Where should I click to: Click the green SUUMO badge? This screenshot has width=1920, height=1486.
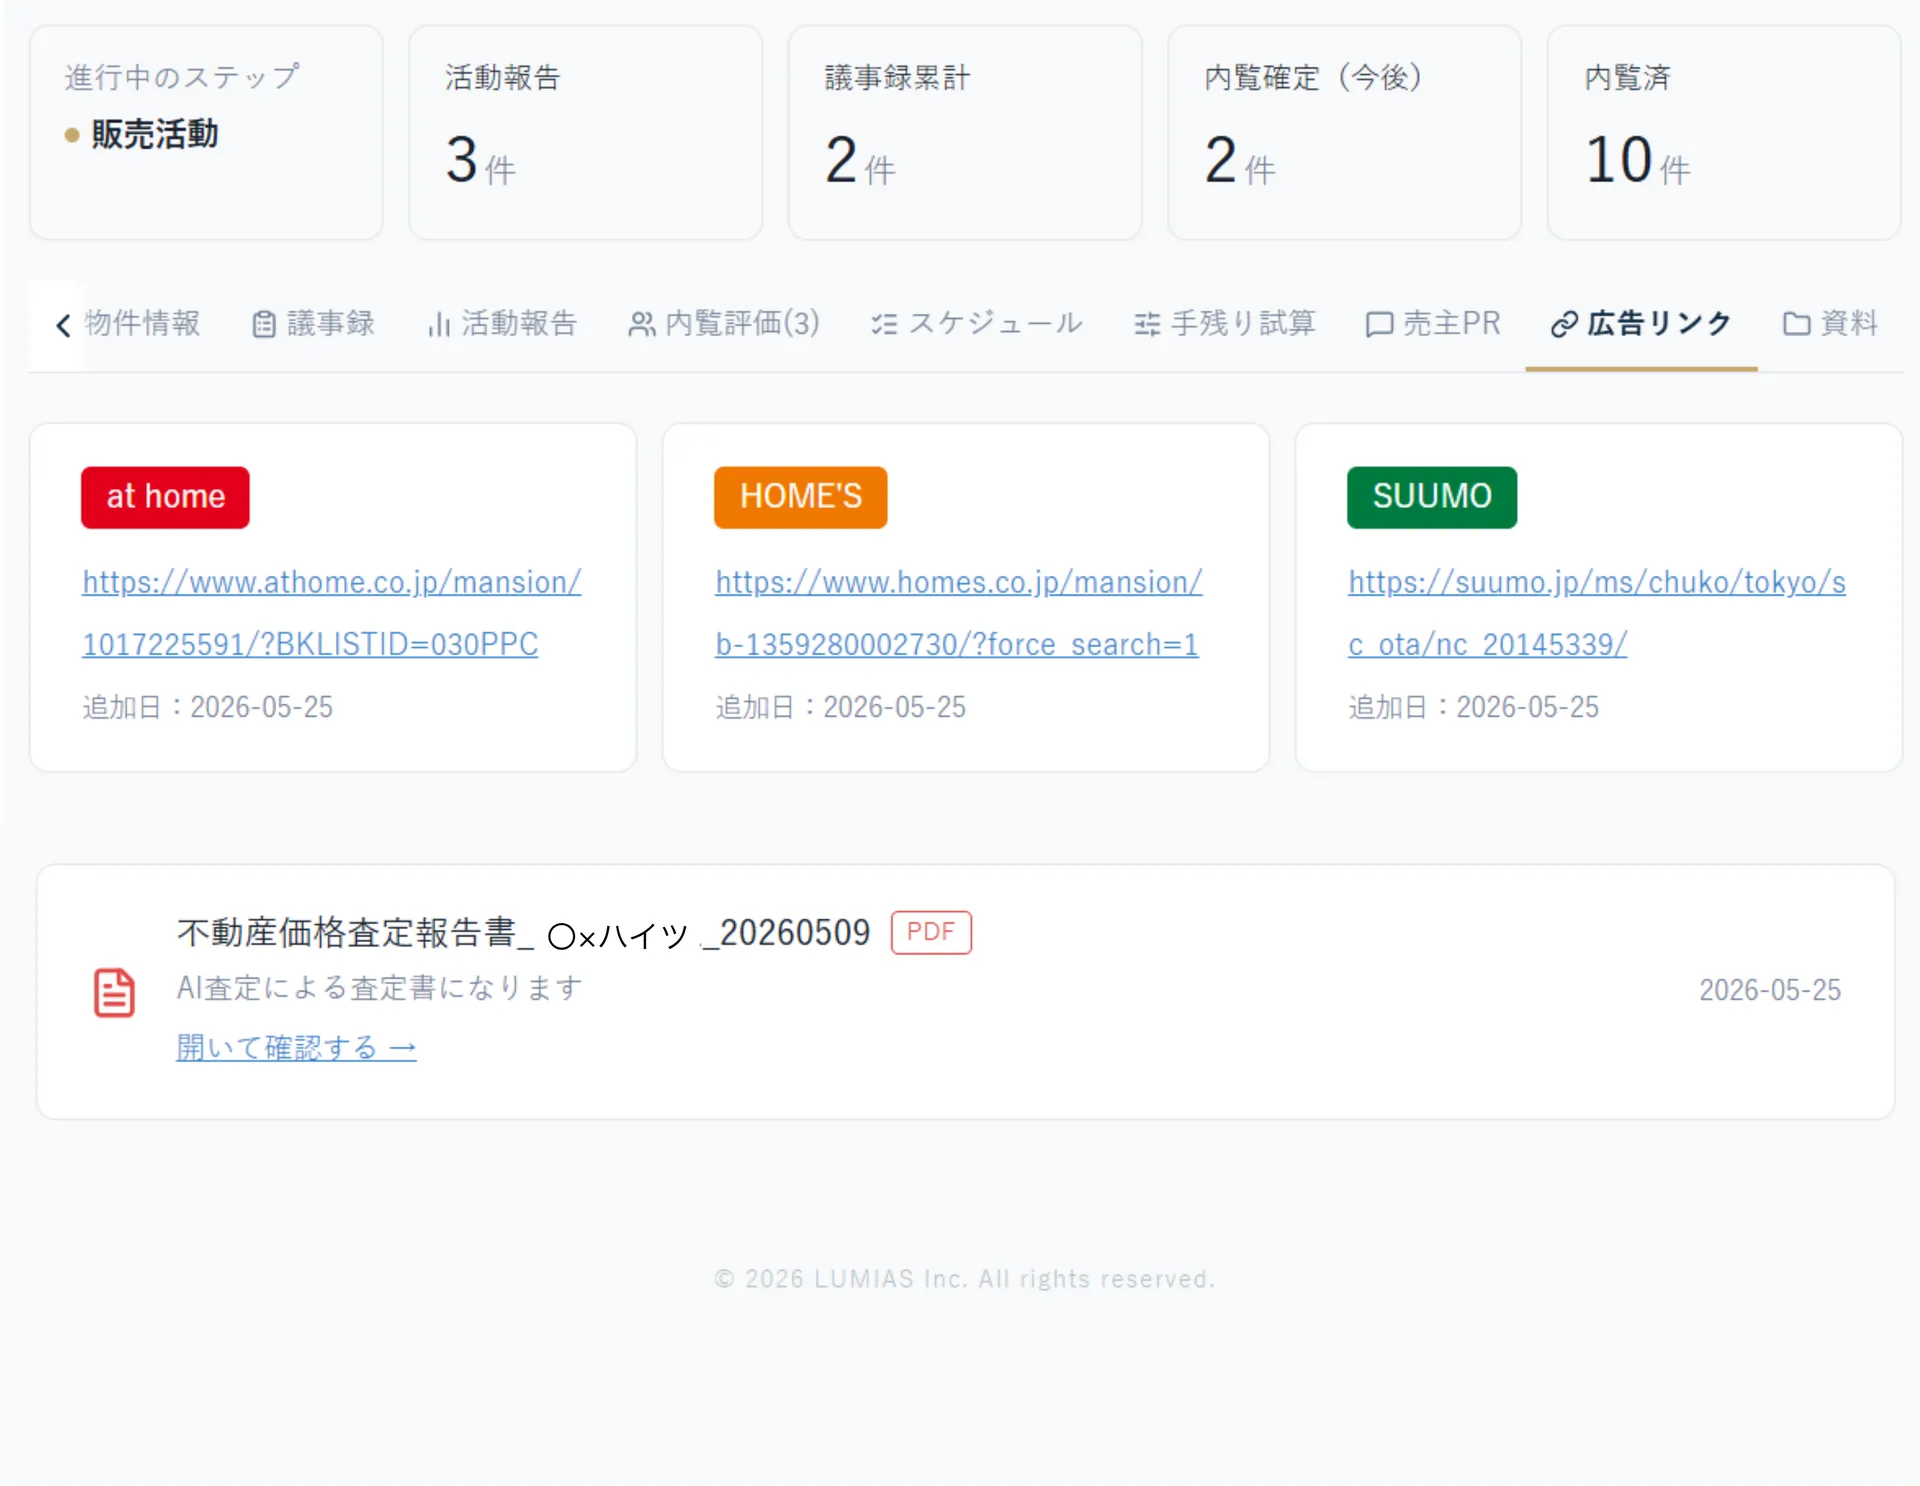click(x=1431, y=497)
